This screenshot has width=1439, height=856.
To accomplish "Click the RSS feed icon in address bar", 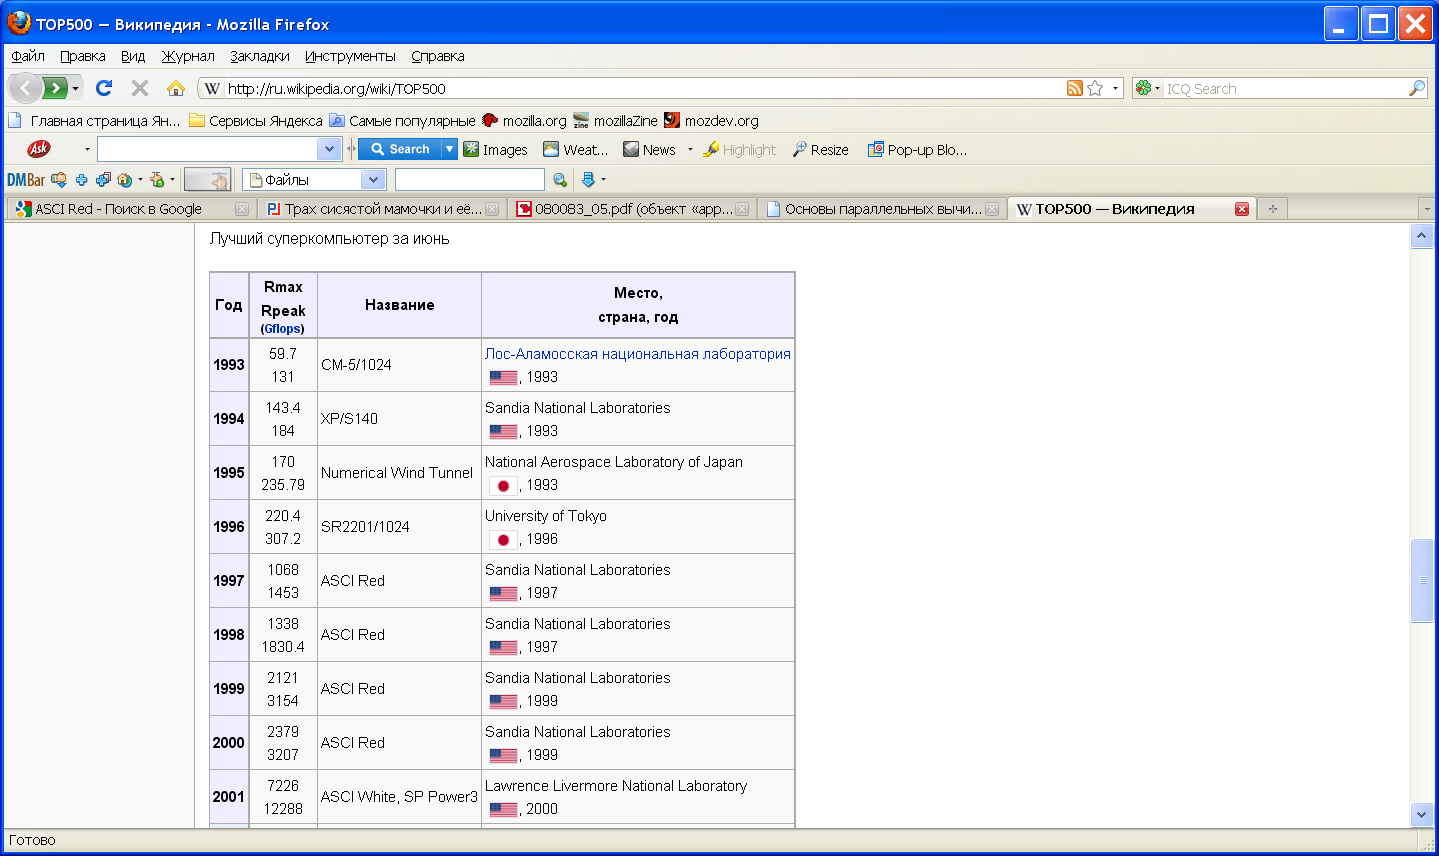I will [x=1075, y=88].
